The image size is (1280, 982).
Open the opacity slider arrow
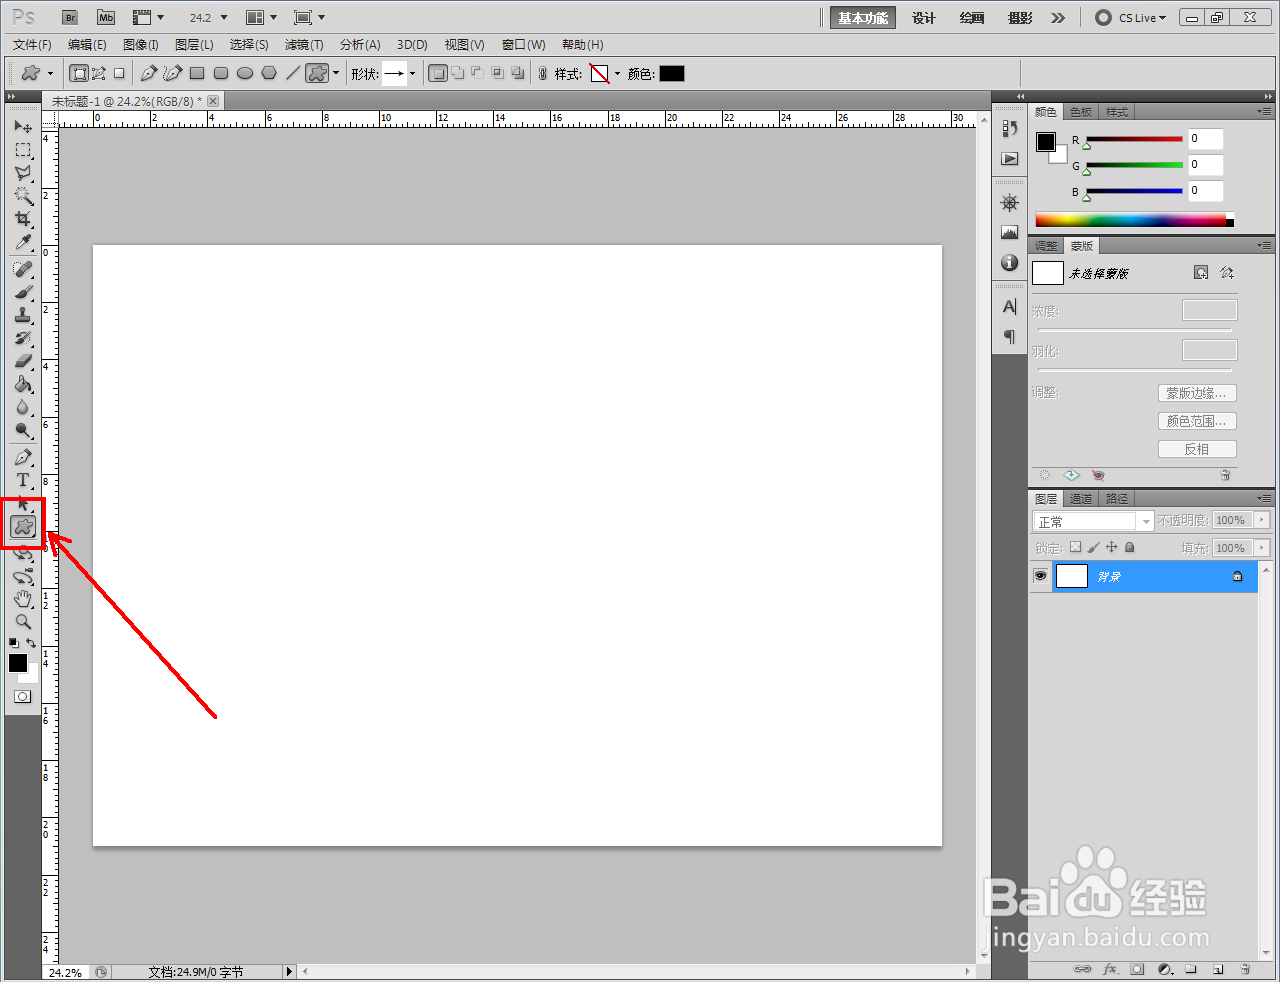(1262, 520)
